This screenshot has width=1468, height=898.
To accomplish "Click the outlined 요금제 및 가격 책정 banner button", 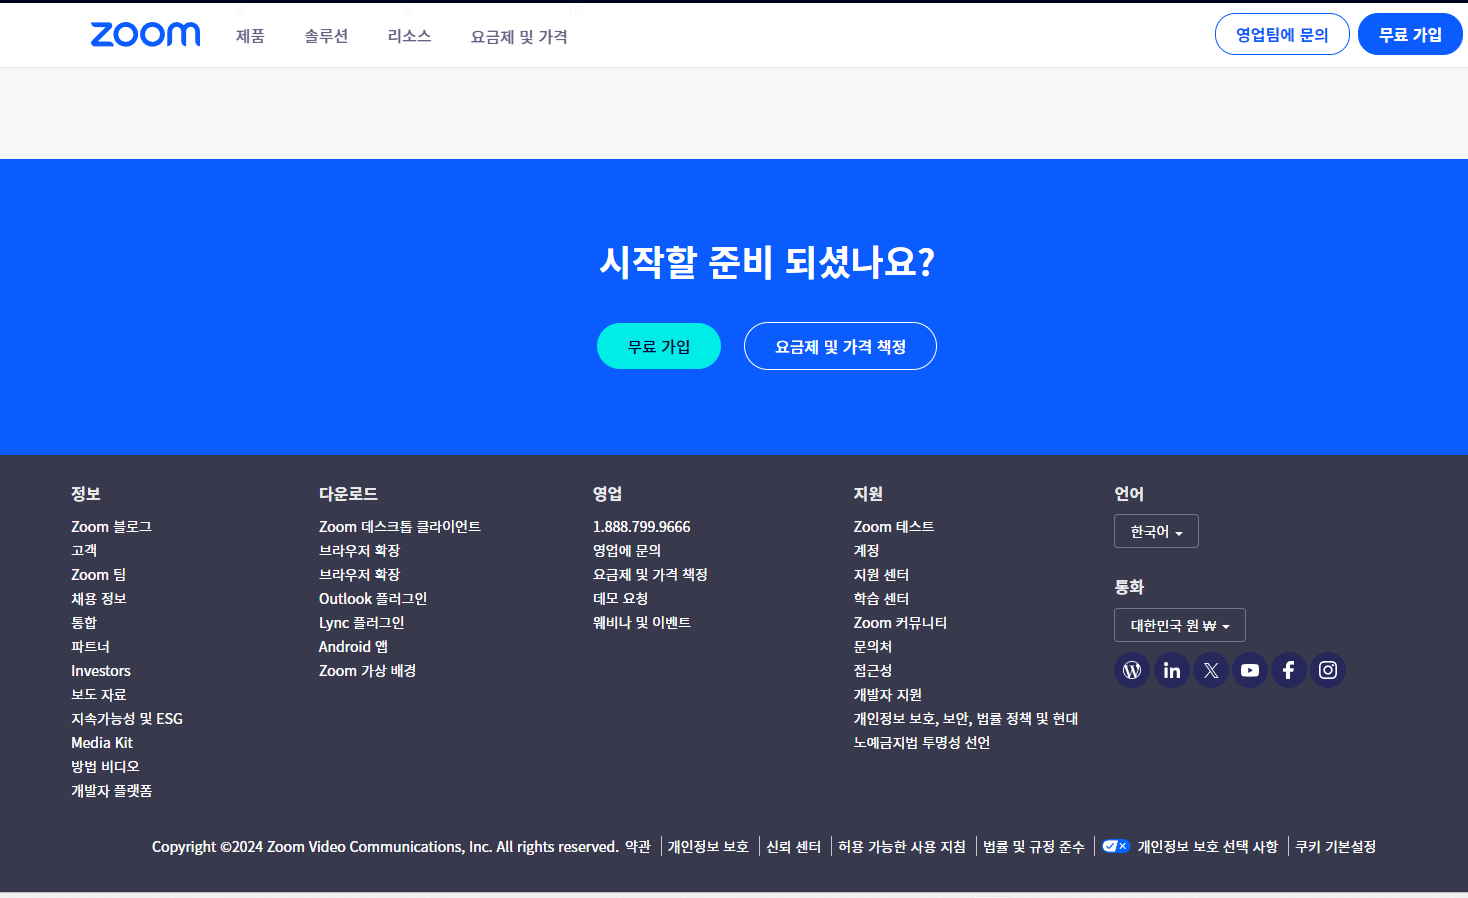I will pyautogui.click(x=840, y=346).
